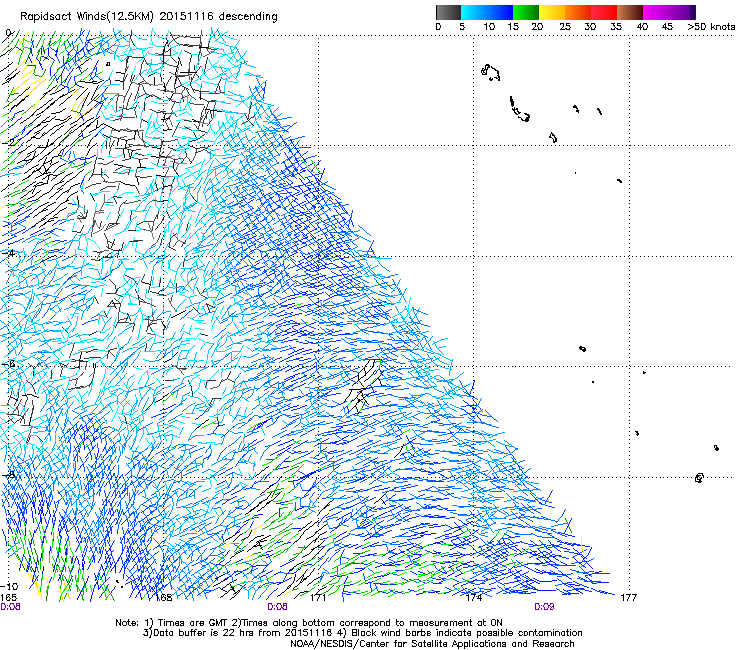Image resolution: width=740 pixels, height=650 pixels.
Task: Click the northernmost island outline right of the 174 gridline
Action: click(x=491, y=73)
